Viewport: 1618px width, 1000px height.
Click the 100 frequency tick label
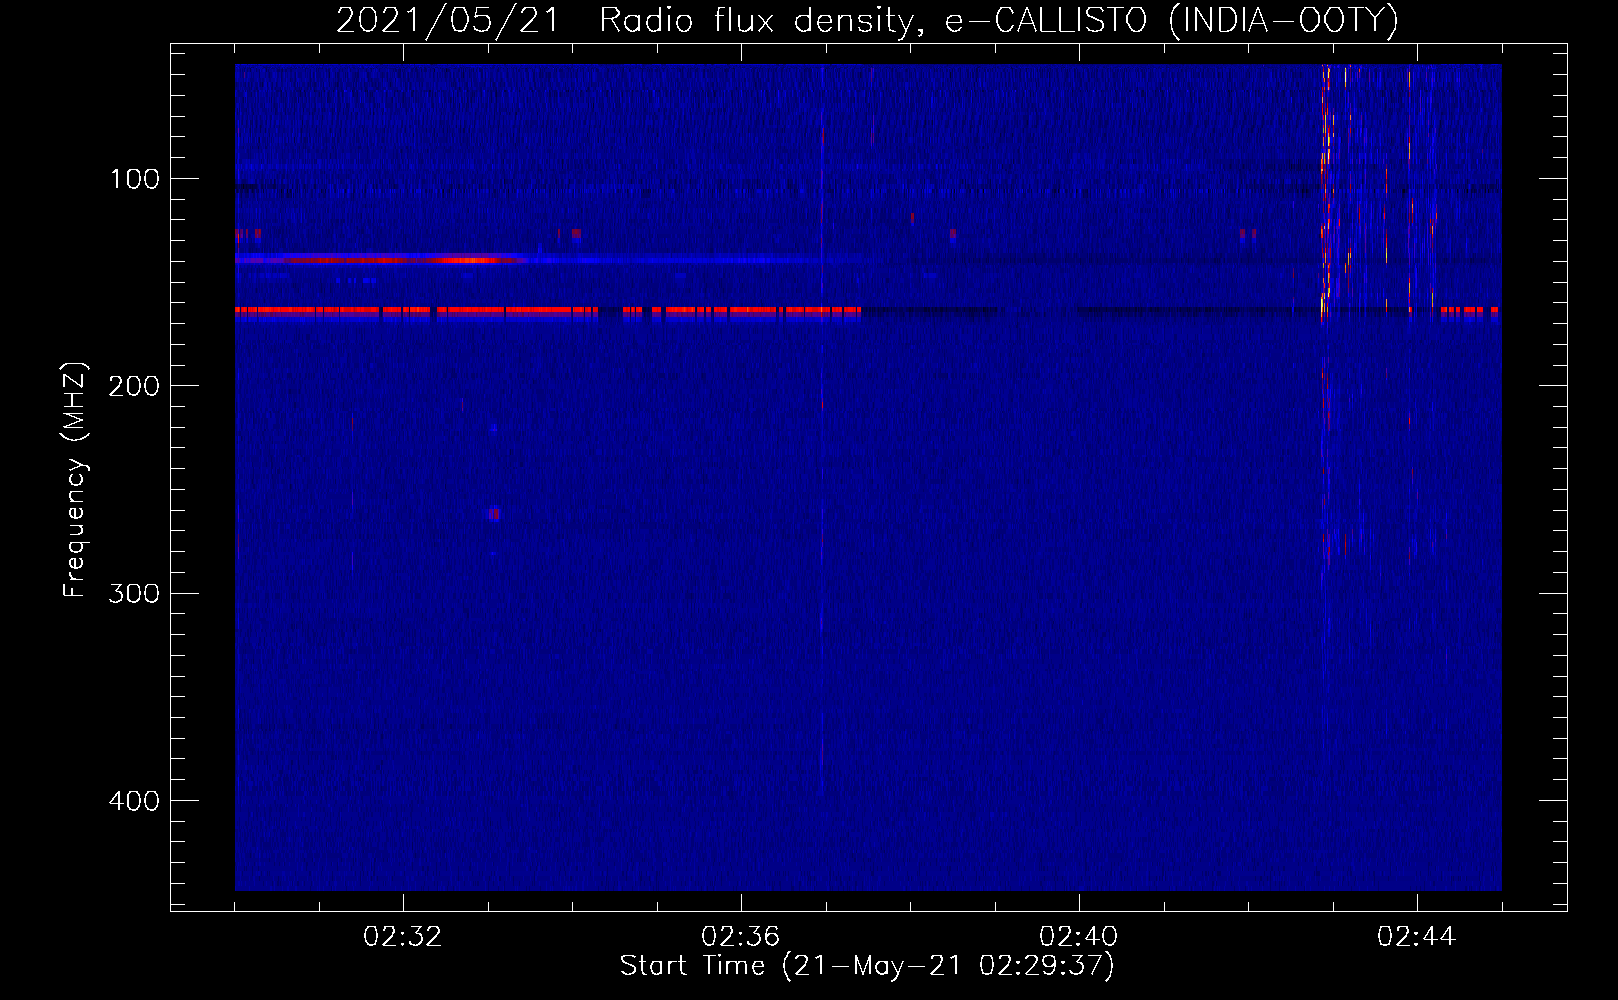click(x=135, y=179)
